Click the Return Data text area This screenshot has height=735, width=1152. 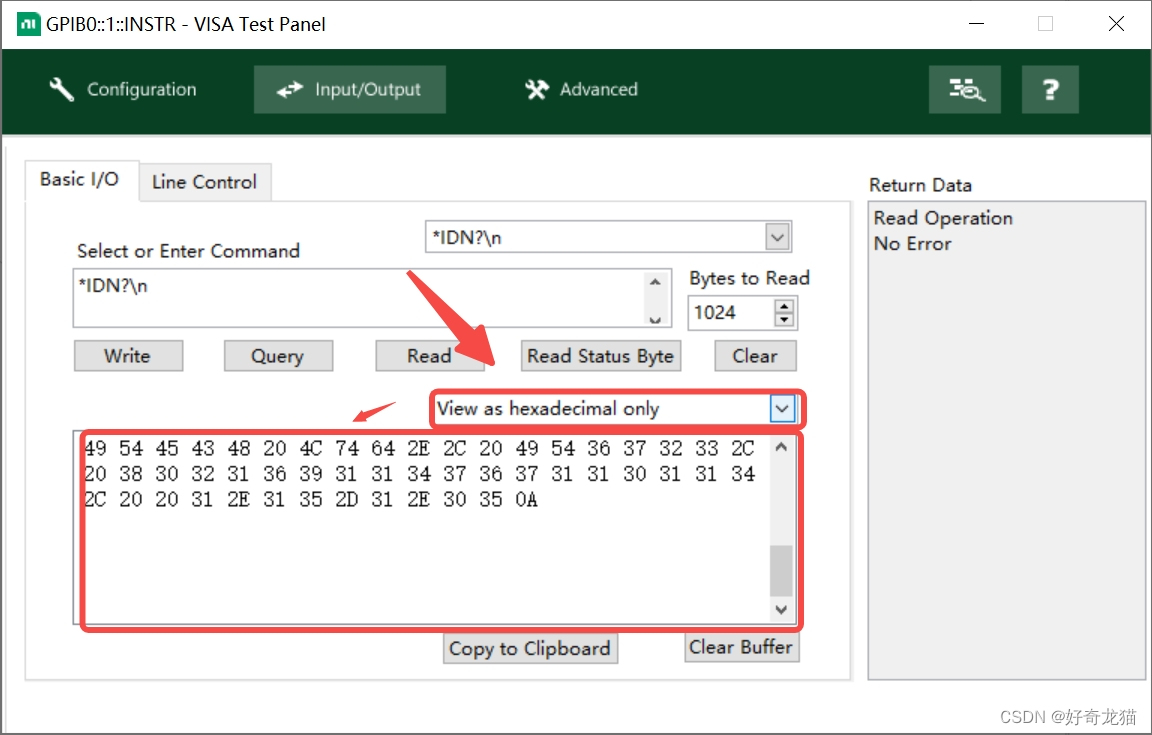click(1007, 441)
